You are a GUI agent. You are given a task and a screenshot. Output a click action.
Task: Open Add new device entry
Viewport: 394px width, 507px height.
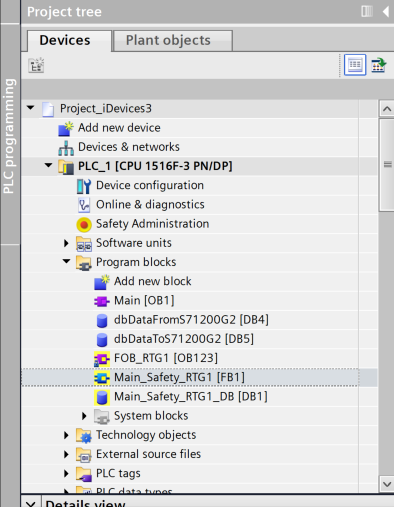click(x=119, y=128)
